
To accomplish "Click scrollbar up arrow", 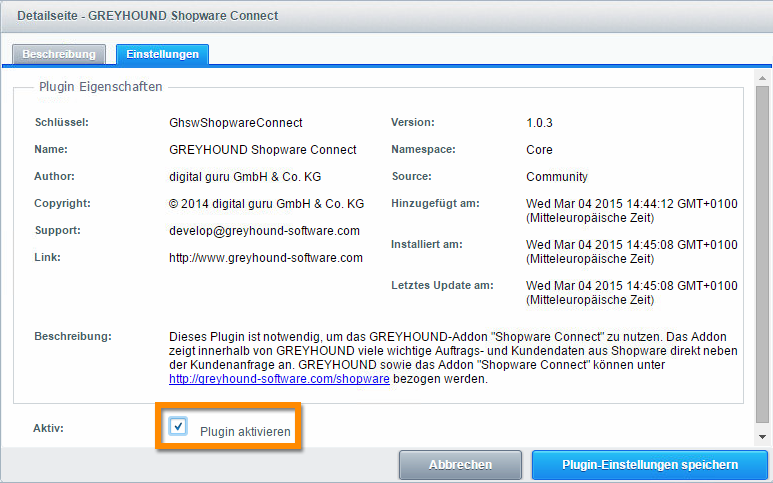I will point(762,78).
